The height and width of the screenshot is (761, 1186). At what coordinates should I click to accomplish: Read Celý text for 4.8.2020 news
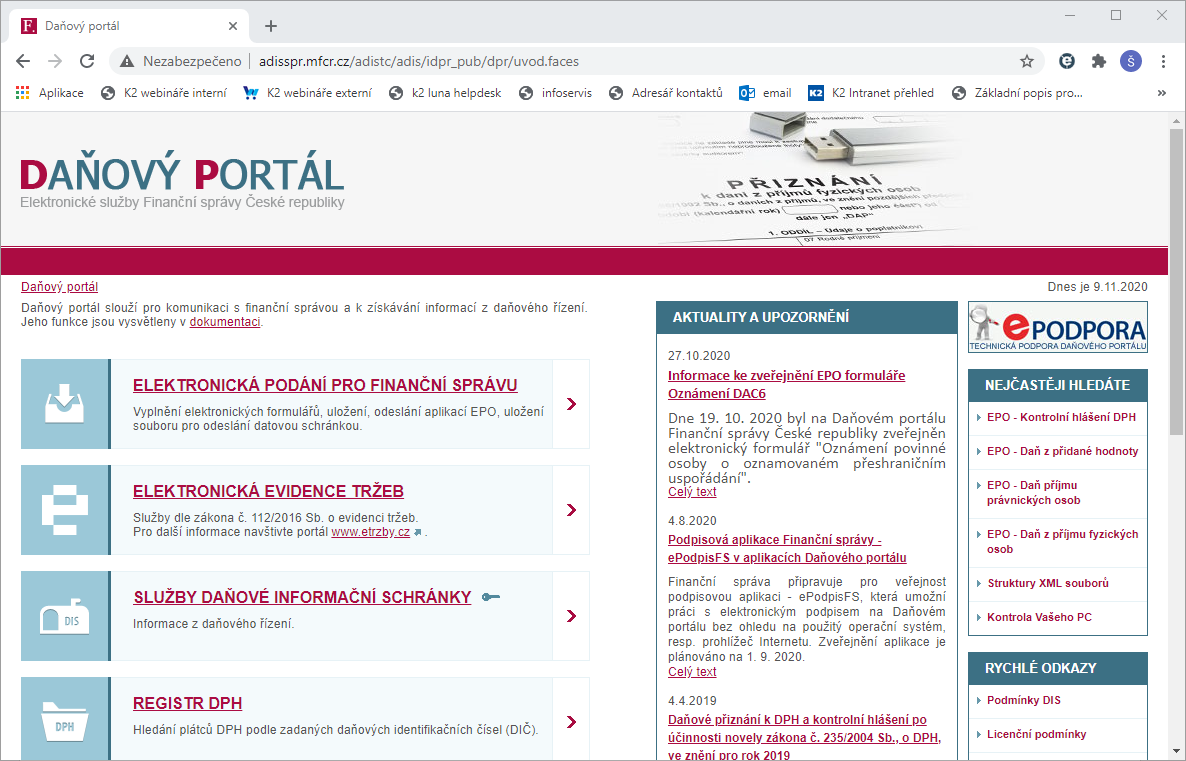[x=692, y=672]
